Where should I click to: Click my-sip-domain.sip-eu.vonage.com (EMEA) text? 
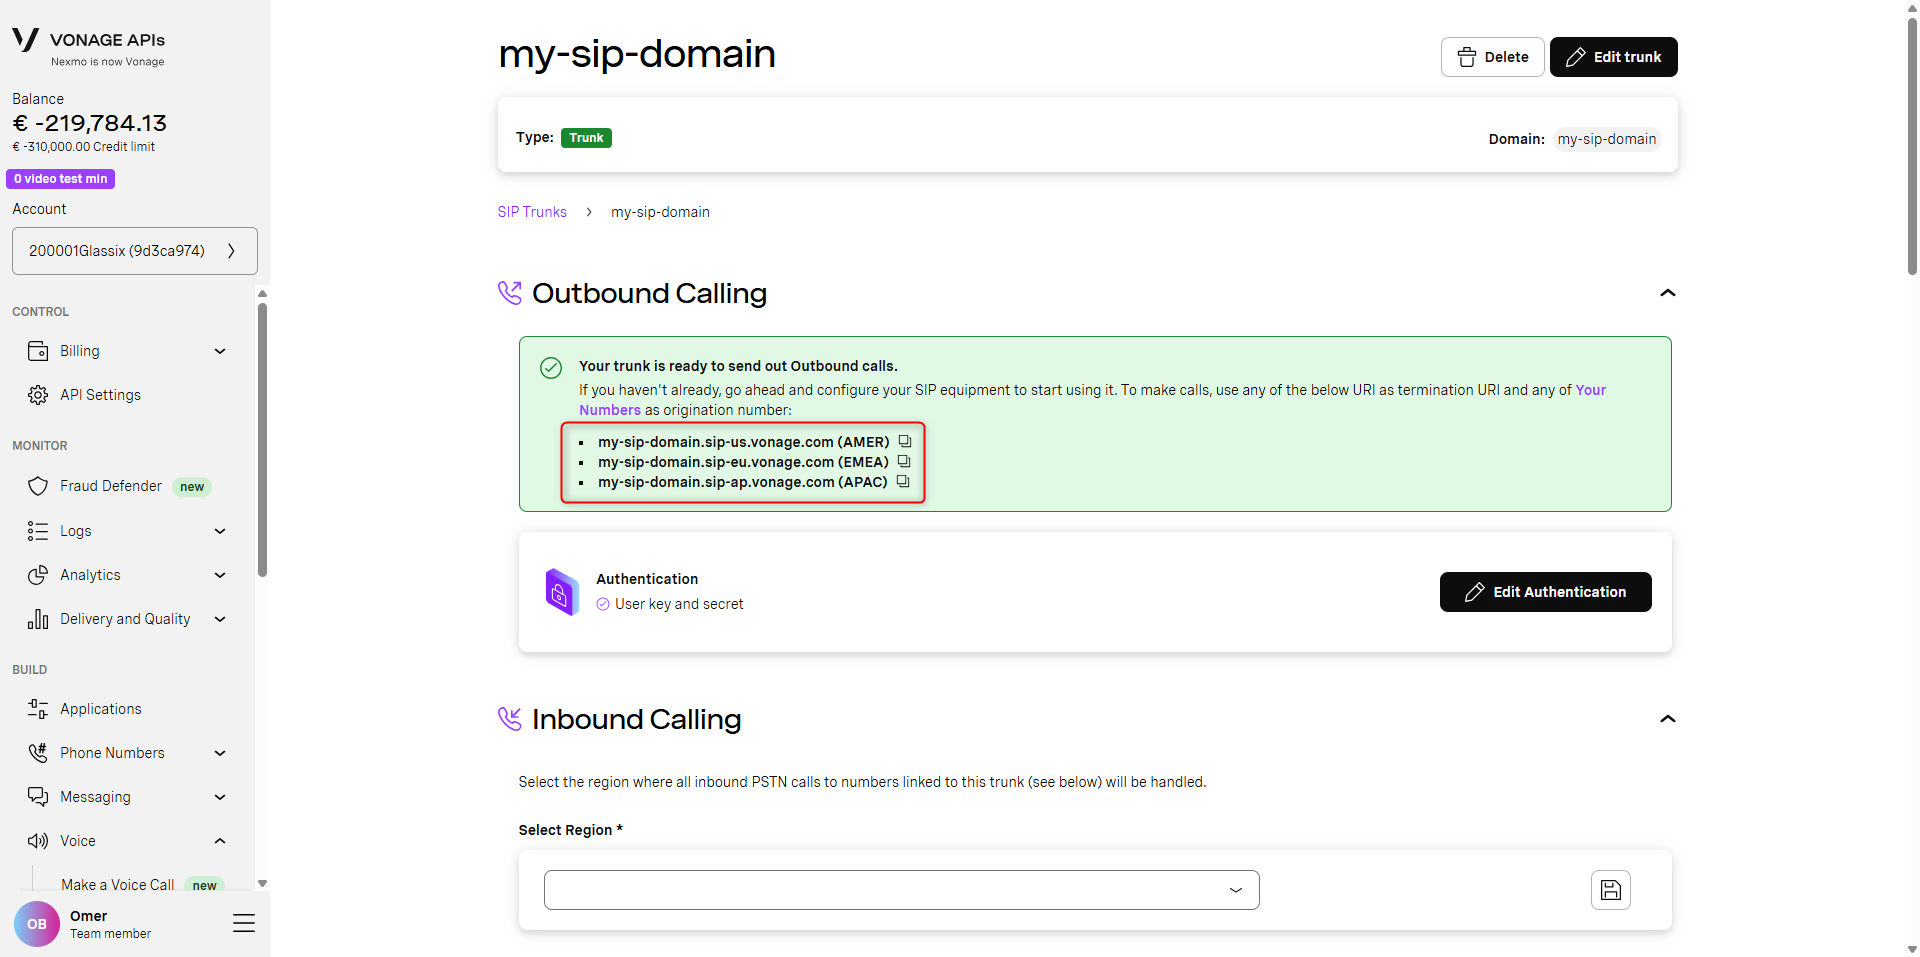click(743, 462)
